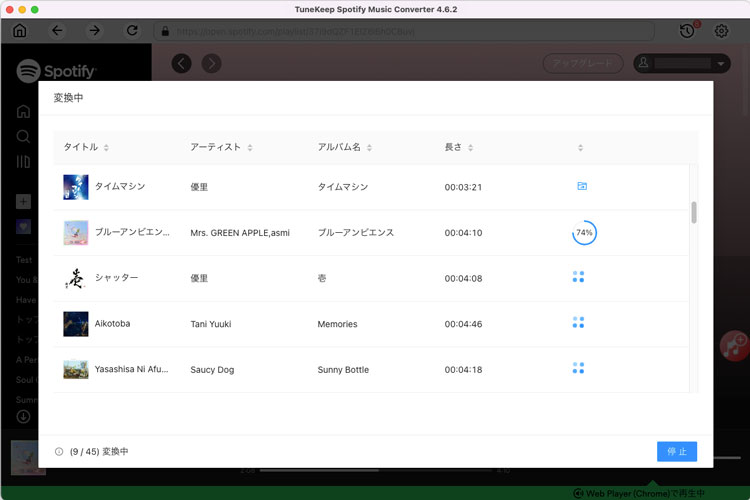Click the red add-music floating button
This screenshot has width=750, height=500.
[x=734, y=345]
